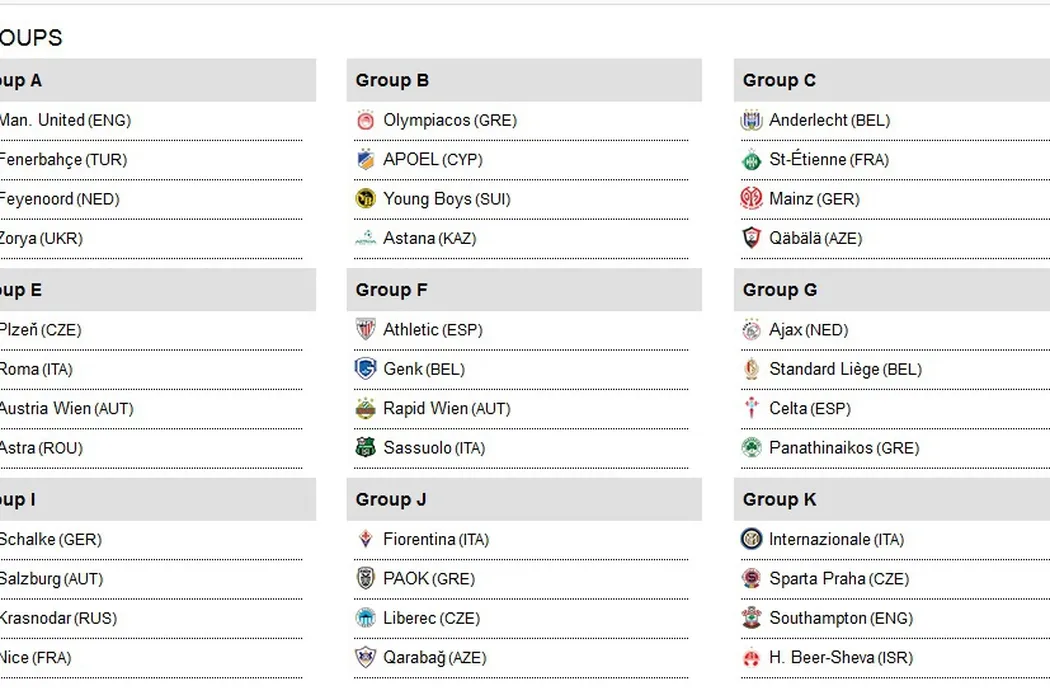This screenshot has height=700, width=1050.
Task: Click the Ajax club crest icon
Action: (751, 330)
